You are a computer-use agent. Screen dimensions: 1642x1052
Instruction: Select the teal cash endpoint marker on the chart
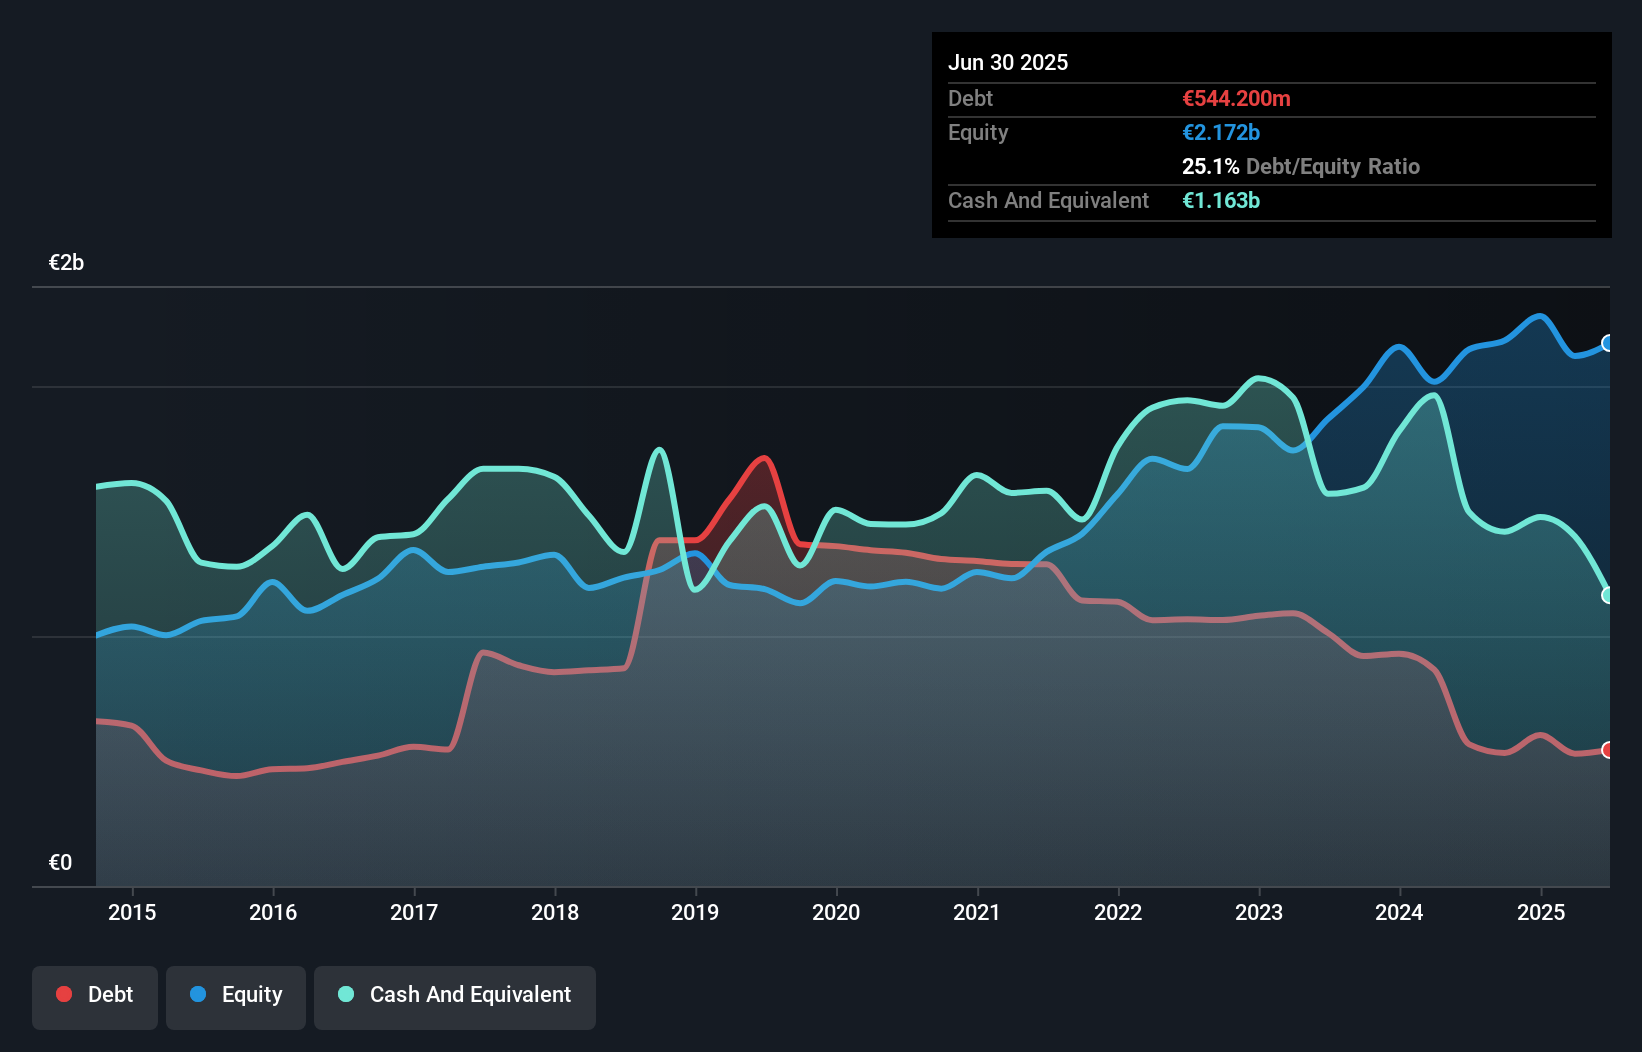click(x=1608, y=594)
